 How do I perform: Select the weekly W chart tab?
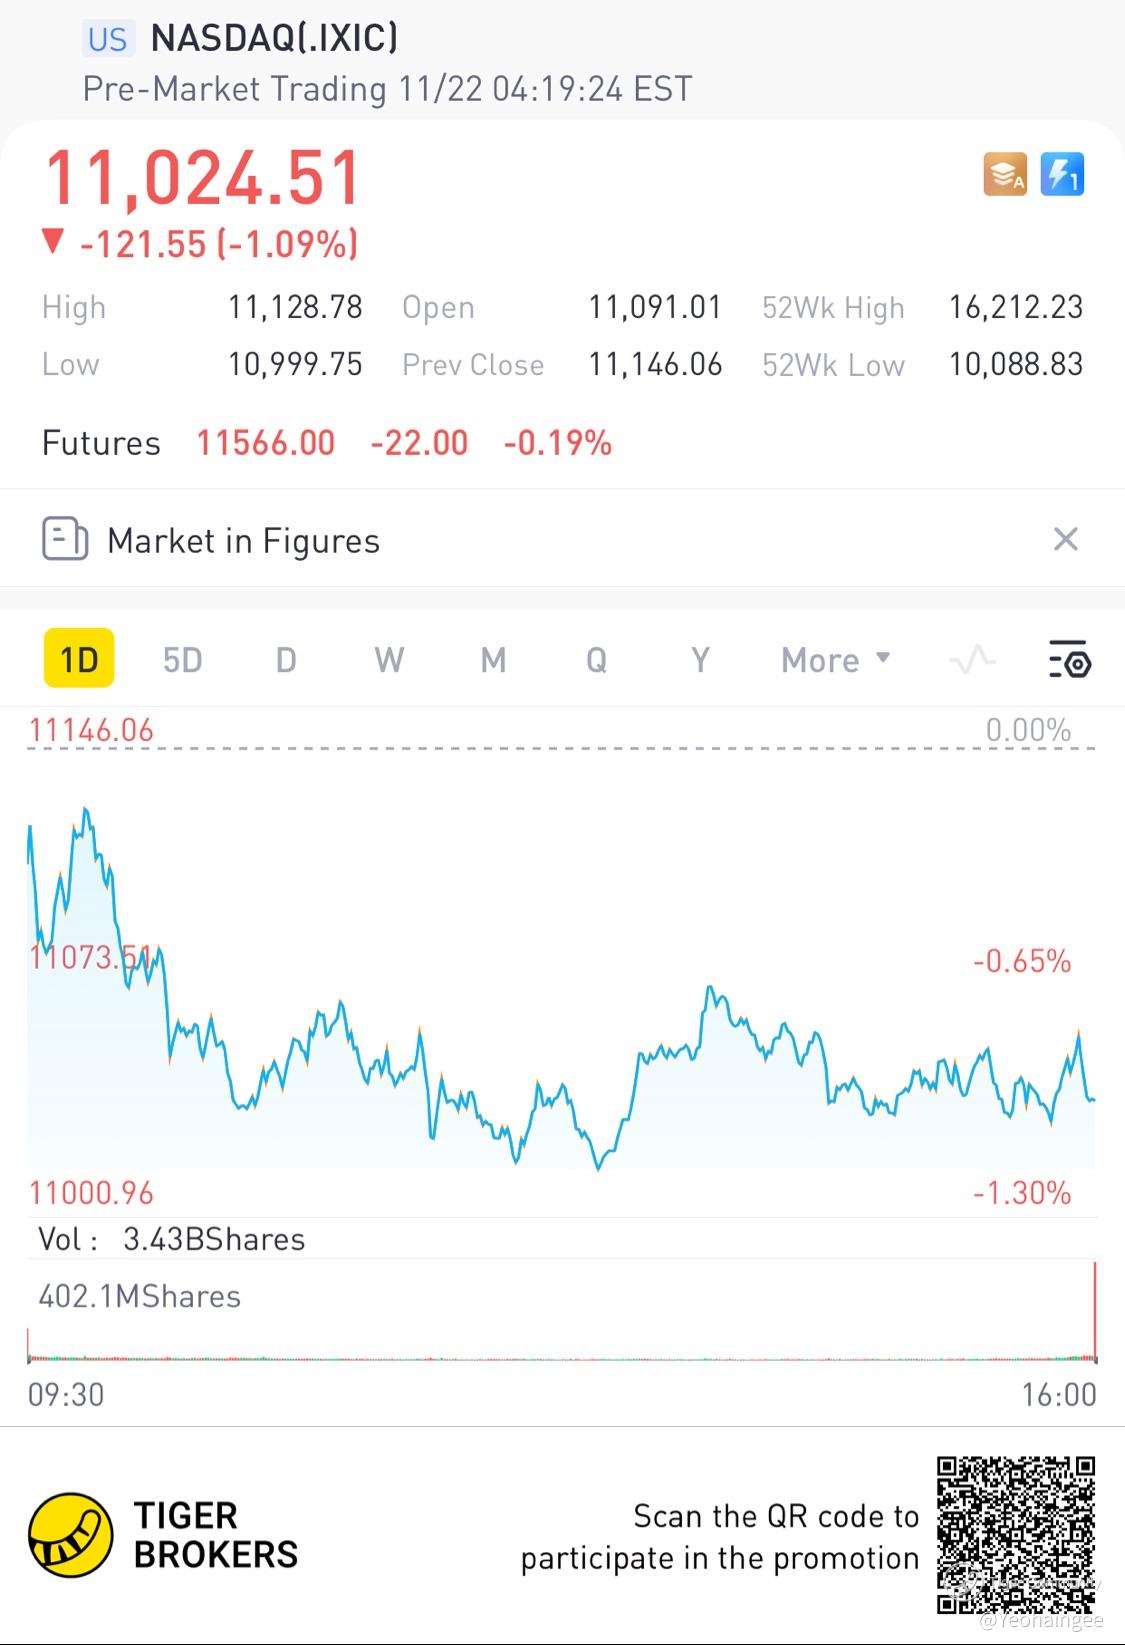tap(389, 660)
